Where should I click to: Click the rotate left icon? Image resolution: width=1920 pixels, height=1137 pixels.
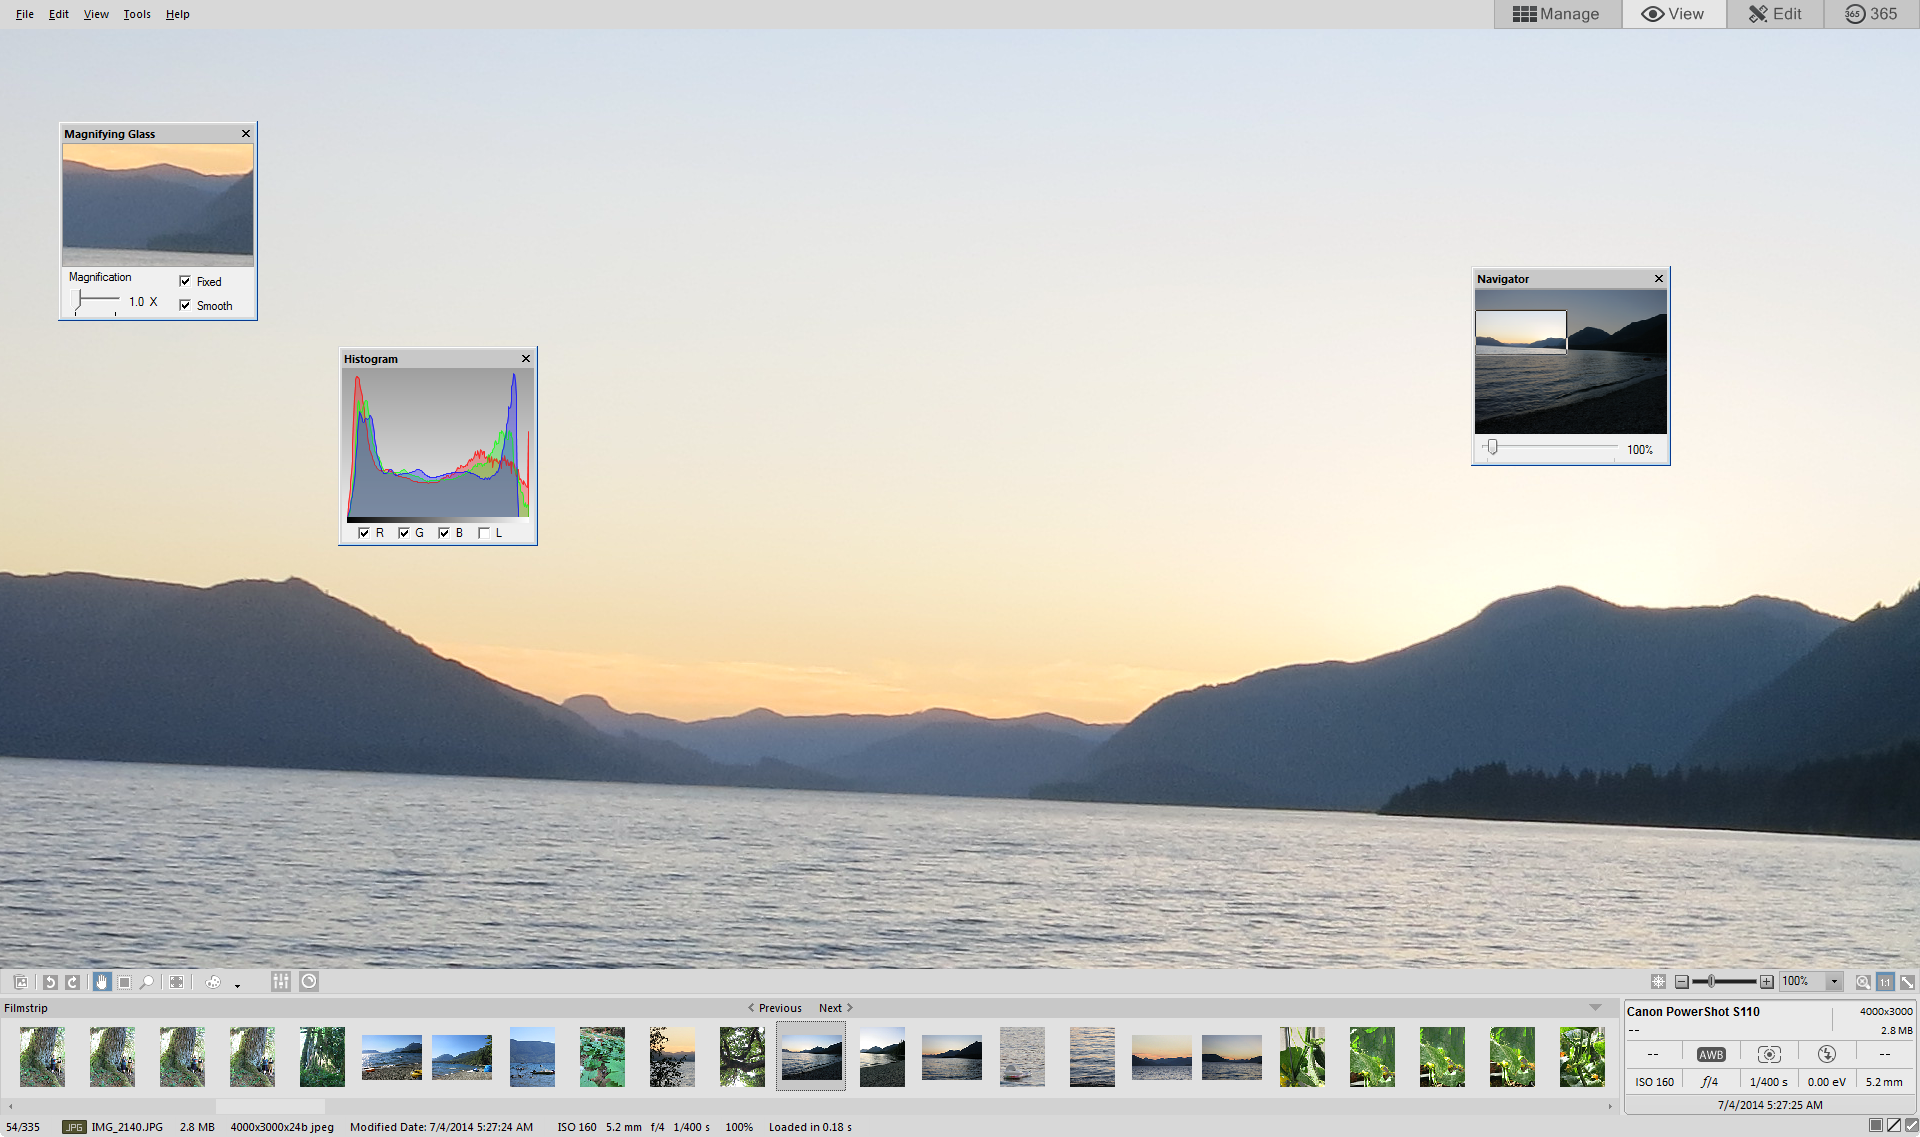pyautogui.click(x=50, y=982)
